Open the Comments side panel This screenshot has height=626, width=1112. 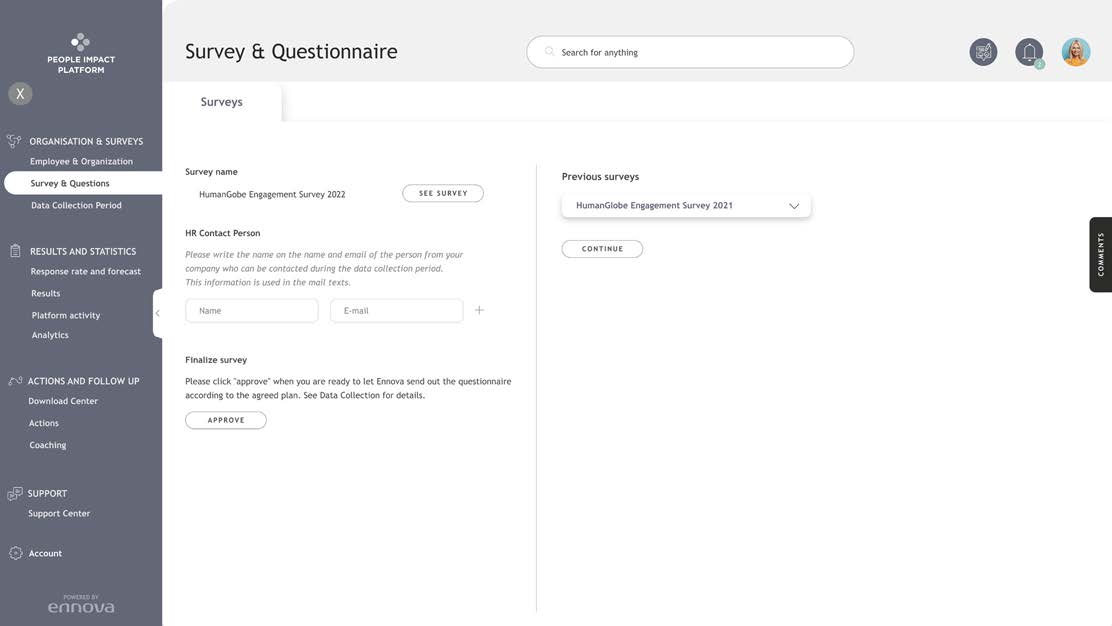click(x=1100, y=254)
